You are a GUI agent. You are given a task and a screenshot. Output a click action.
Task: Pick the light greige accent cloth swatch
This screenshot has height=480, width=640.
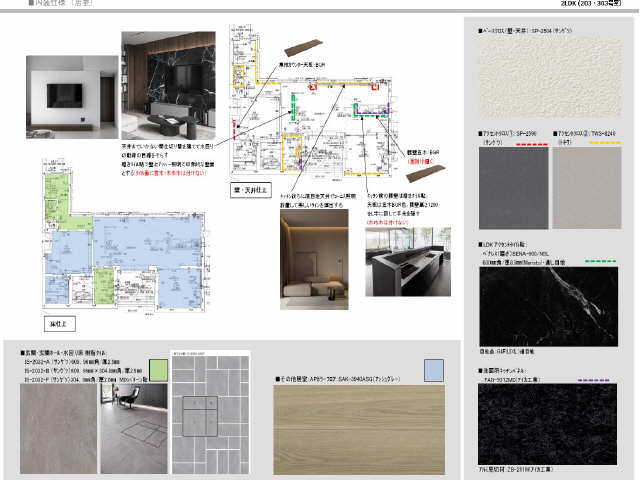click(587, 188)
